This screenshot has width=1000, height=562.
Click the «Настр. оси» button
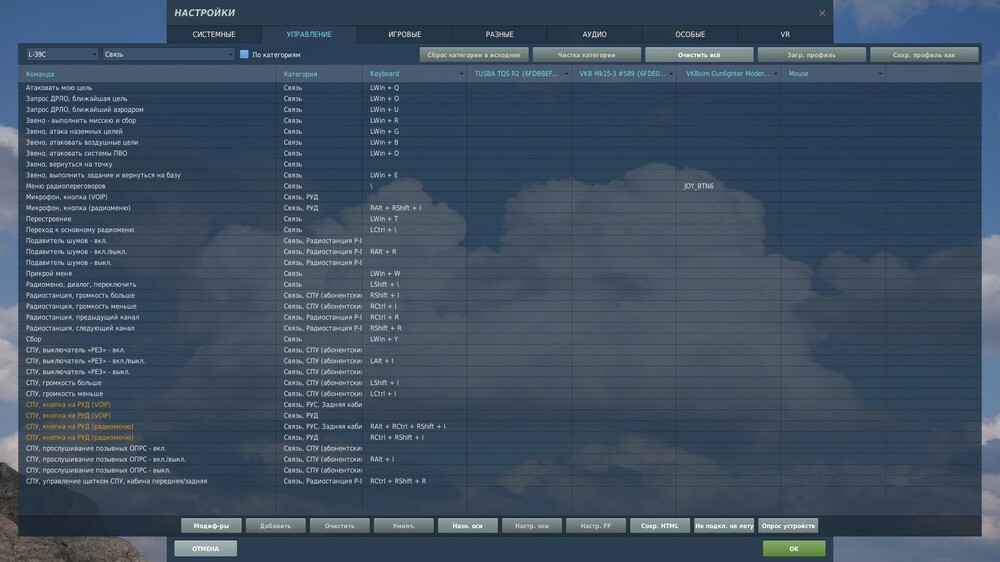click(x=532, y=526)
